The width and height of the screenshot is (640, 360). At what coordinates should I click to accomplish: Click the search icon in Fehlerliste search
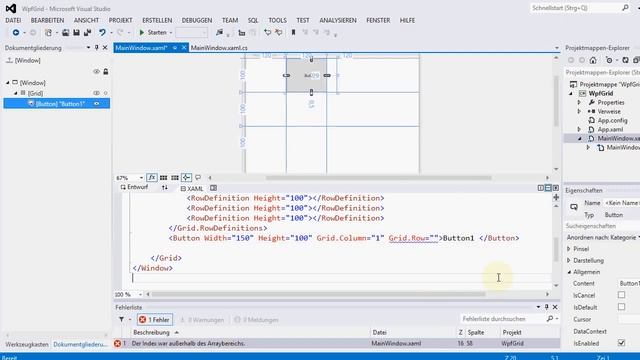tap(549, 319)
